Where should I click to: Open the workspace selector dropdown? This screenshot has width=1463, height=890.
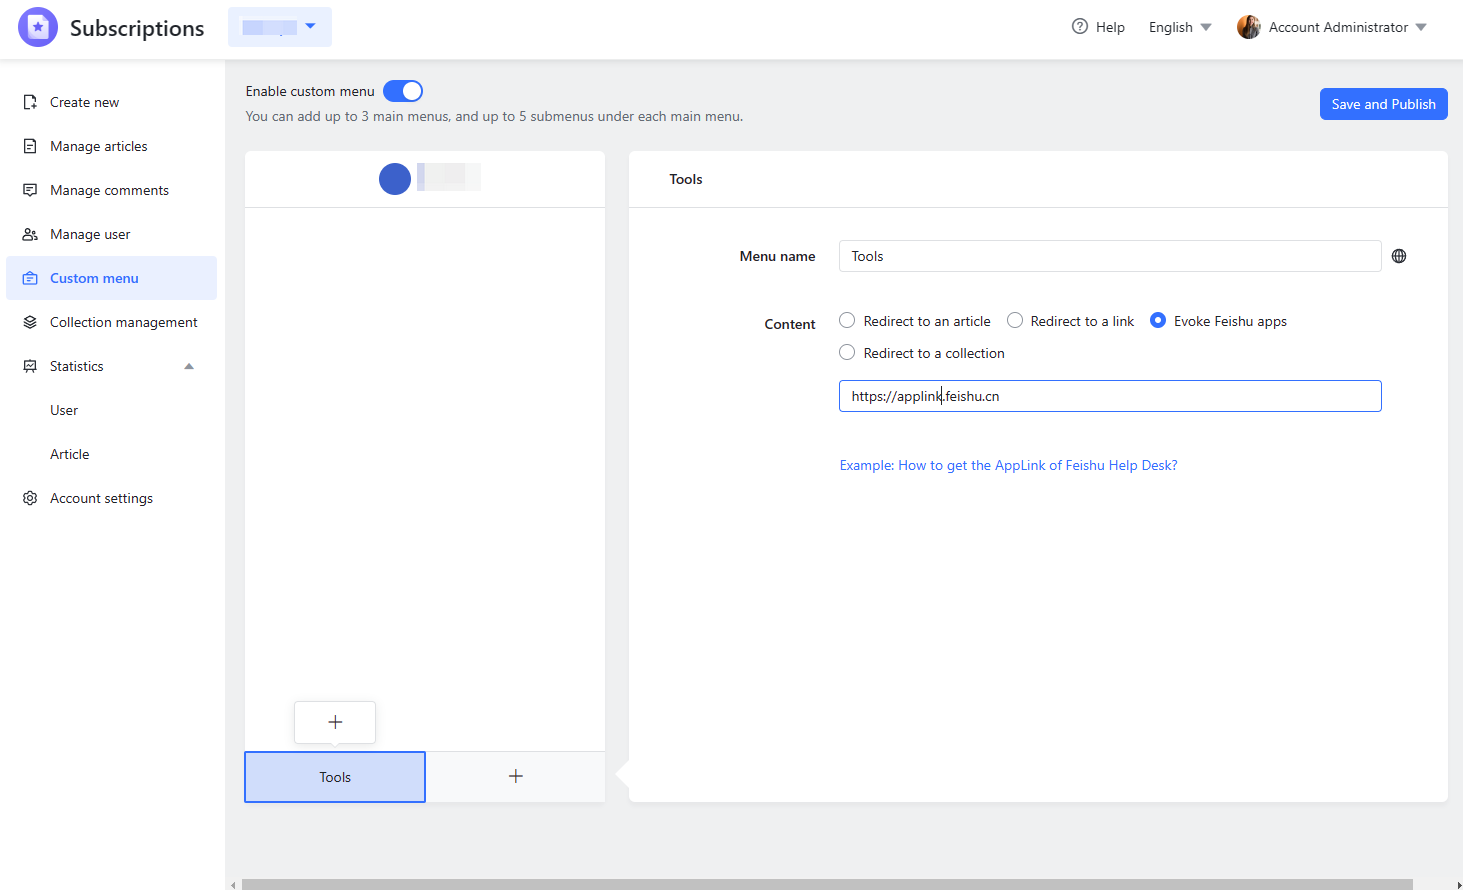click(x=279, y=26)
